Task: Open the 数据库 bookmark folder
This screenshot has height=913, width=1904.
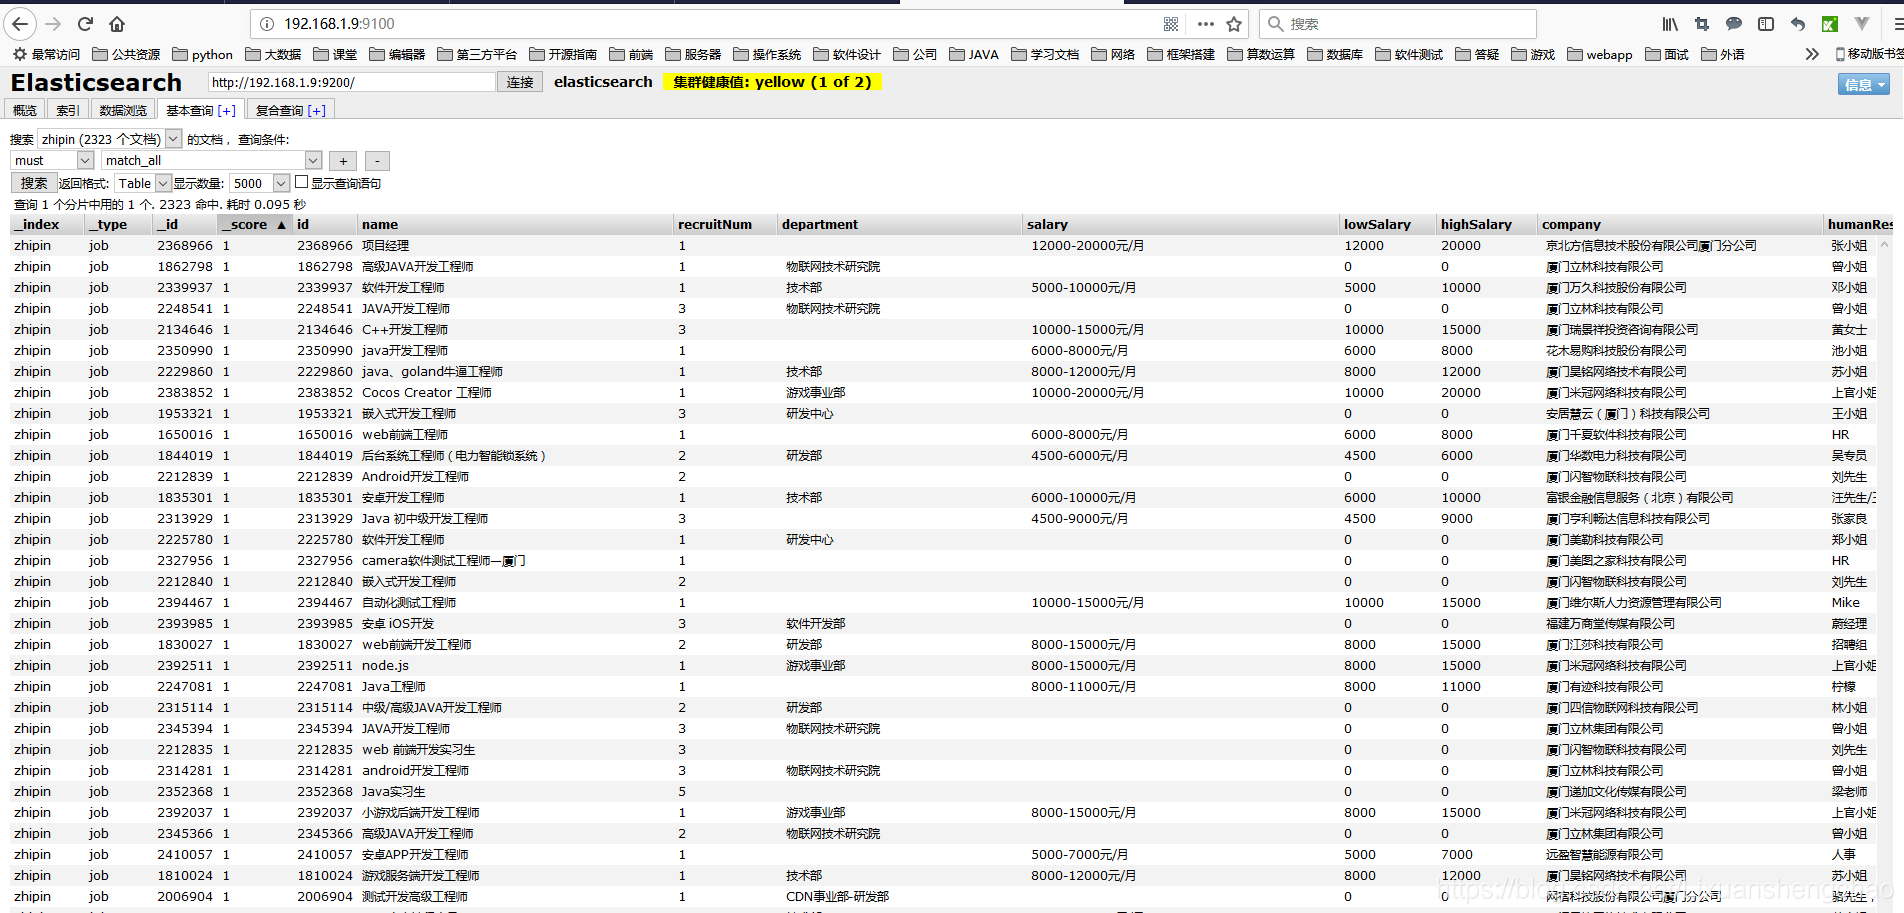Action: [x=1335, y=54]
